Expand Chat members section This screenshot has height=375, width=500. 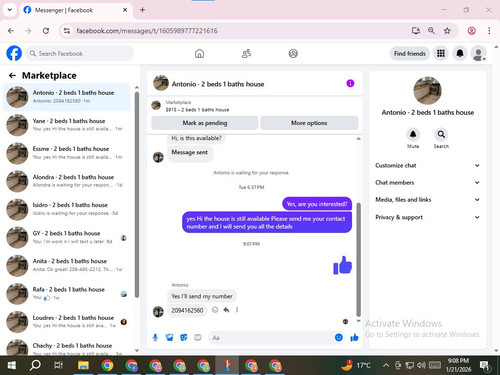[x=427, y=183]
